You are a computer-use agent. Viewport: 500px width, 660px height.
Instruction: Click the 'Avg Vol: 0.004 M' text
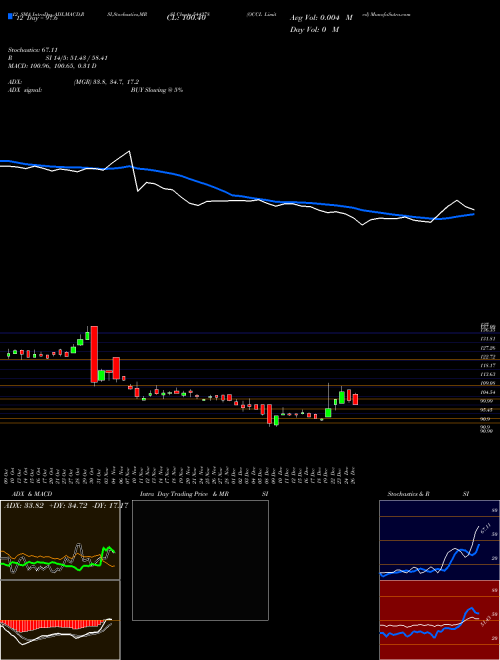(x=321, y=18)
